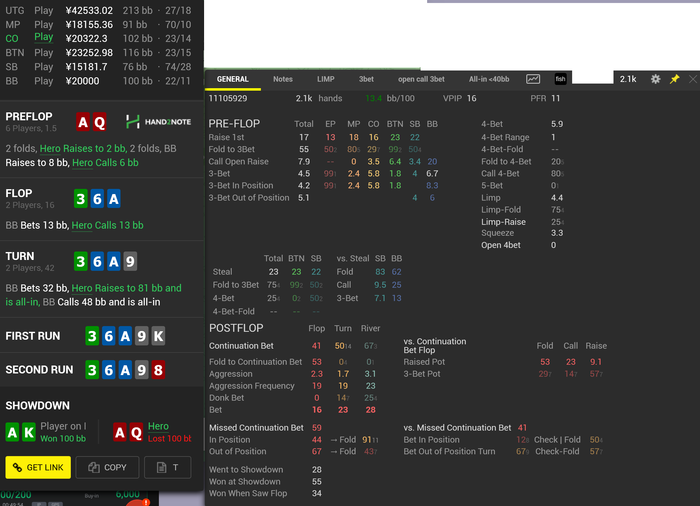Click the VPIP value 16

tap(471, 98)
